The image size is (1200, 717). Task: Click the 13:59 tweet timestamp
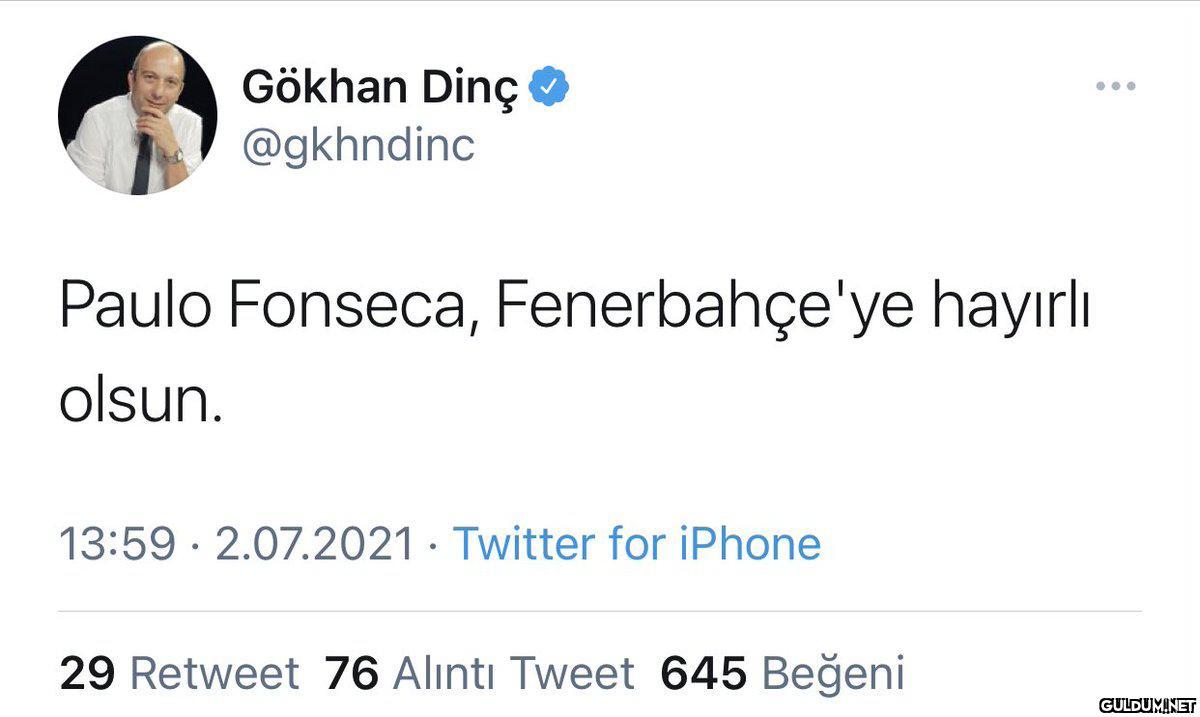(x=117, y=545)
